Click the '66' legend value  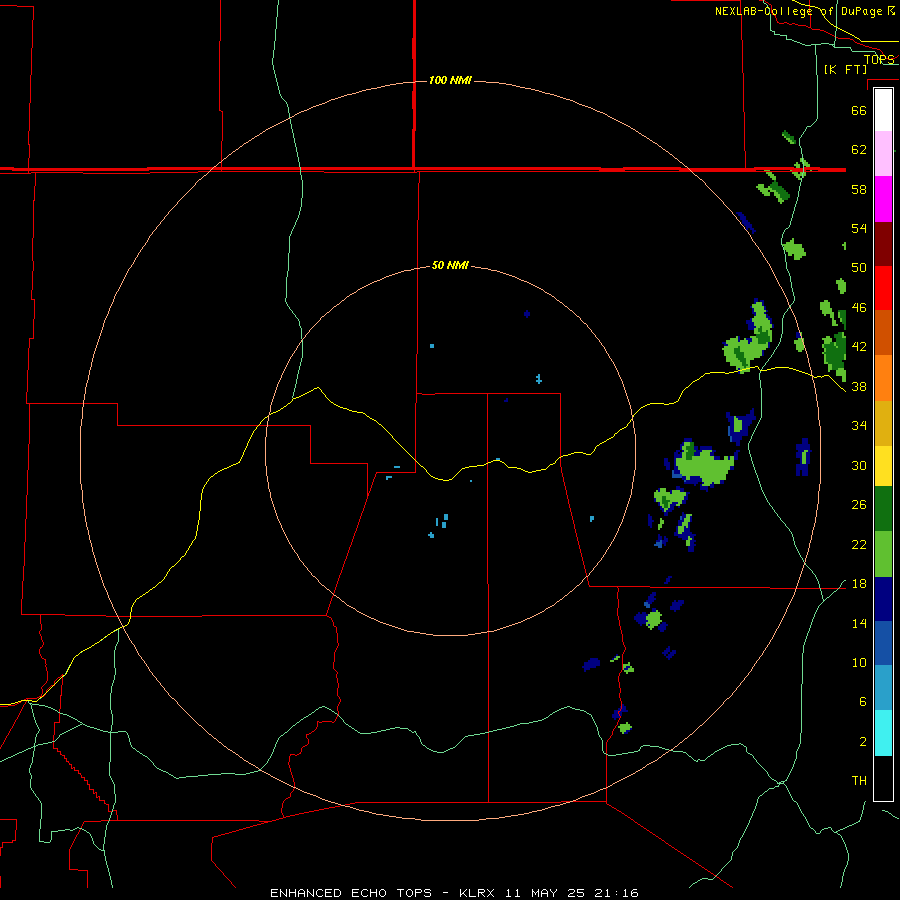(x=859, y=110)
